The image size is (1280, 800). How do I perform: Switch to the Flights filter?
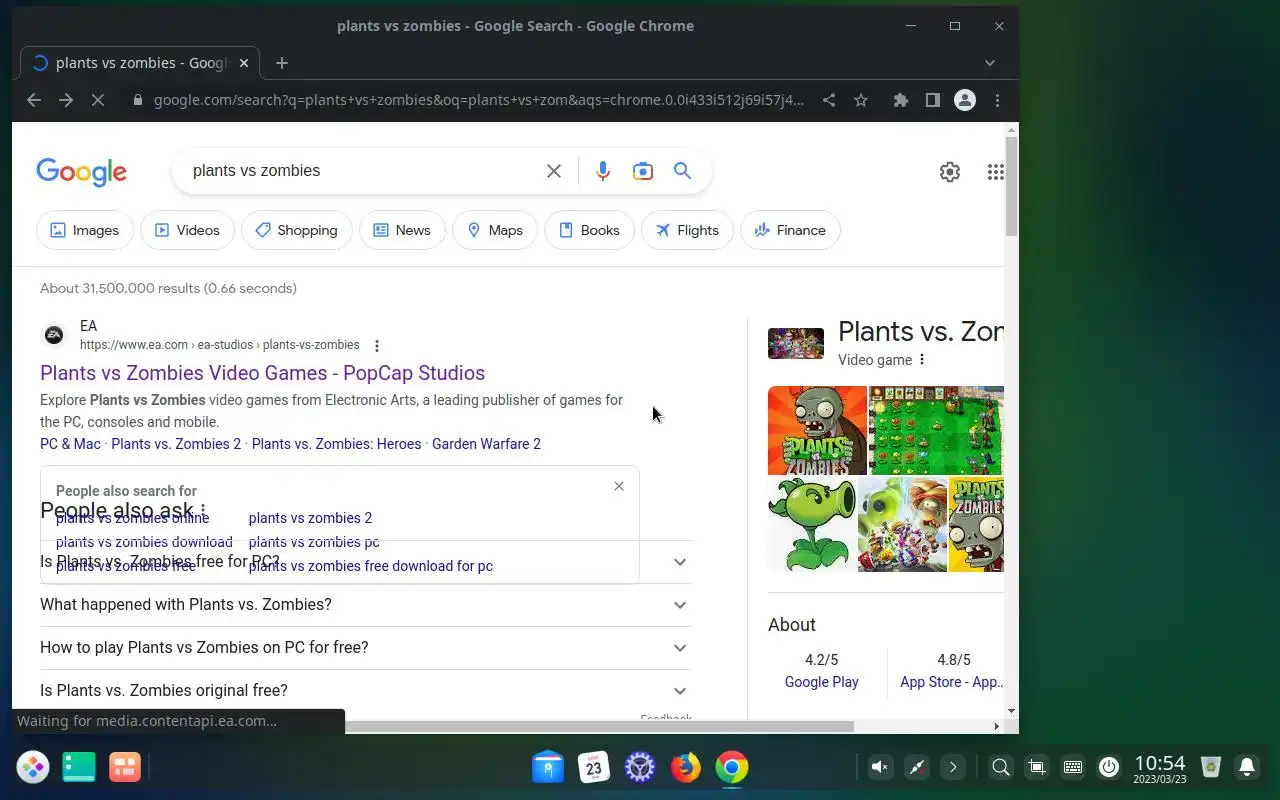tap(687, 230)
